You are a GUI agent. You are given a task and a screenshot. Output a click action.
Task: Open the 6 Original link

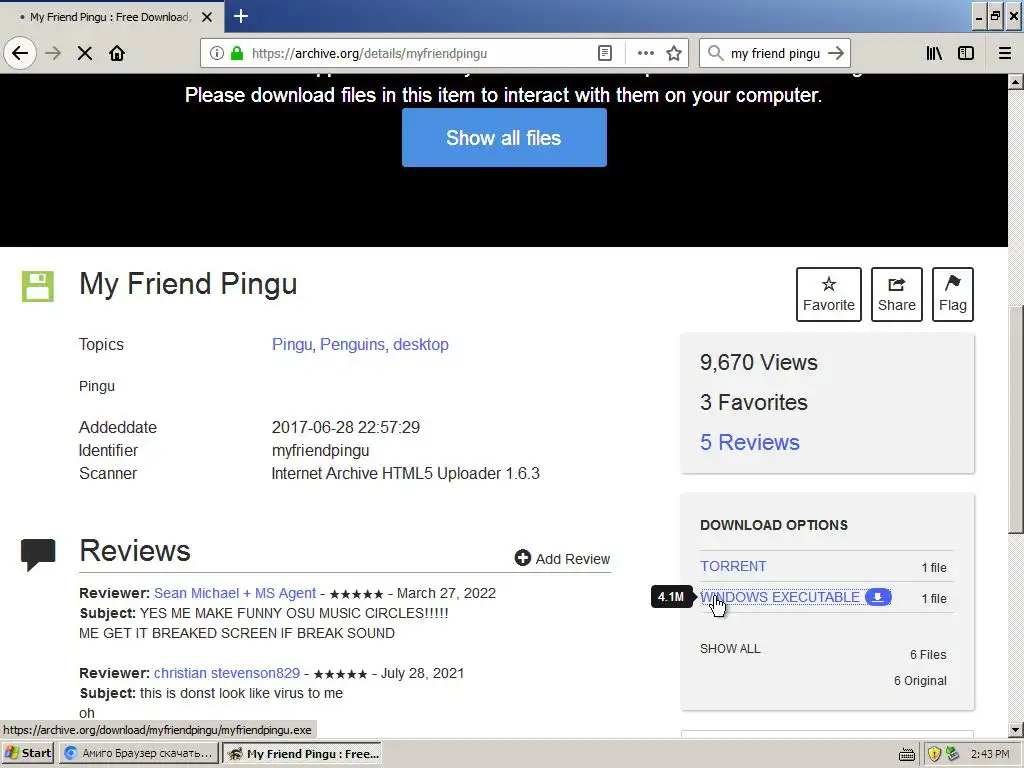click(920, 680)
